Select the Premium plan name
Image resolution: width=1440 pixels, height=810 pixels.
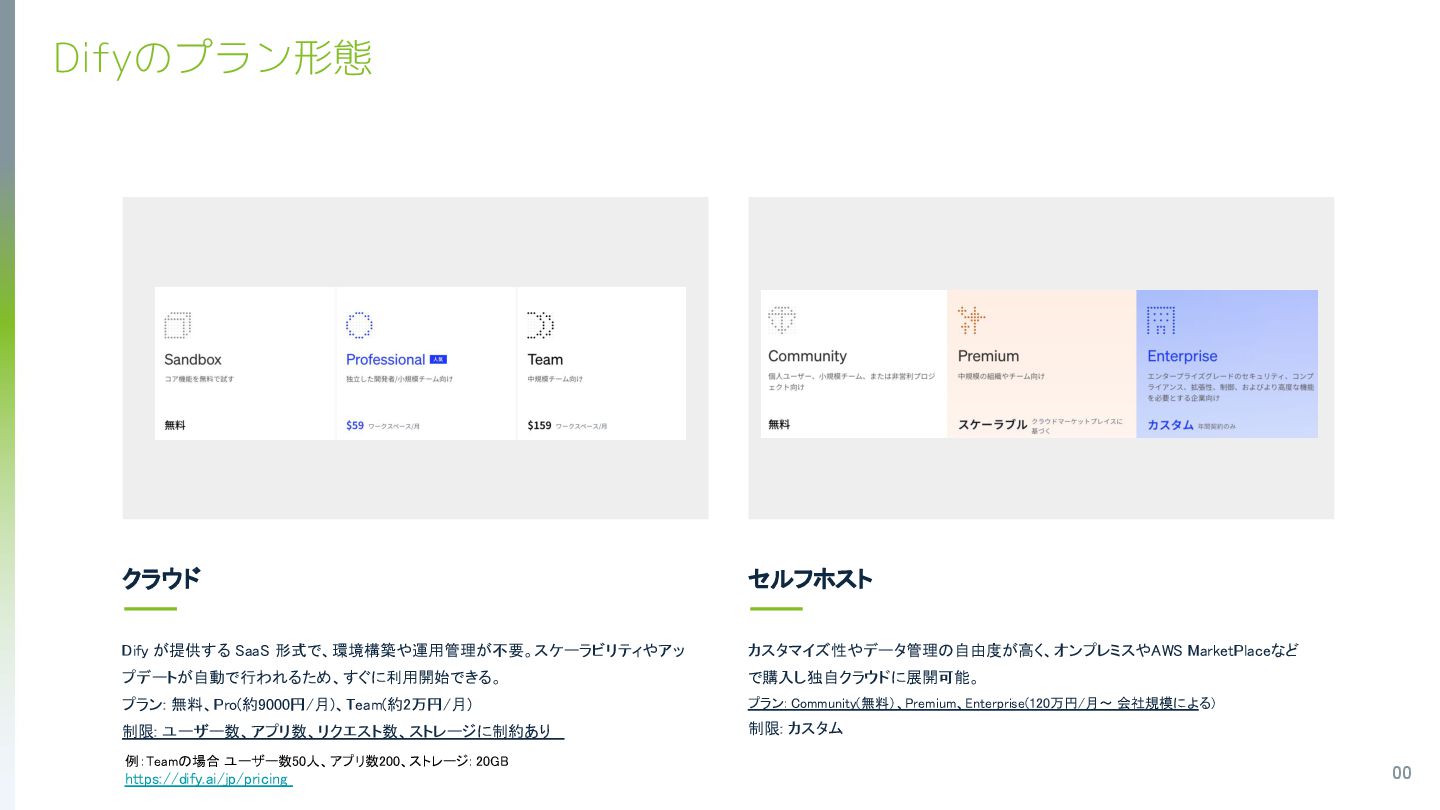pos(988,356)
